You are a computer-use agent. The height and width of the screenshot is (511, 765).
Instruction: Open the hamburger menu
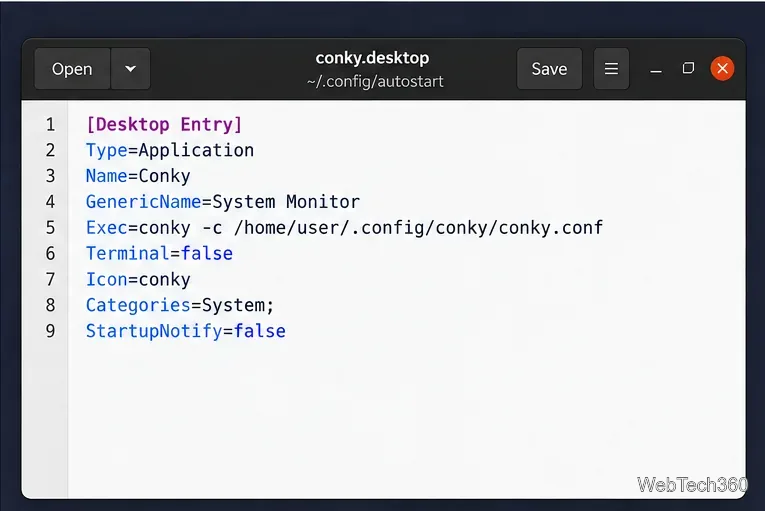point(611,69)
